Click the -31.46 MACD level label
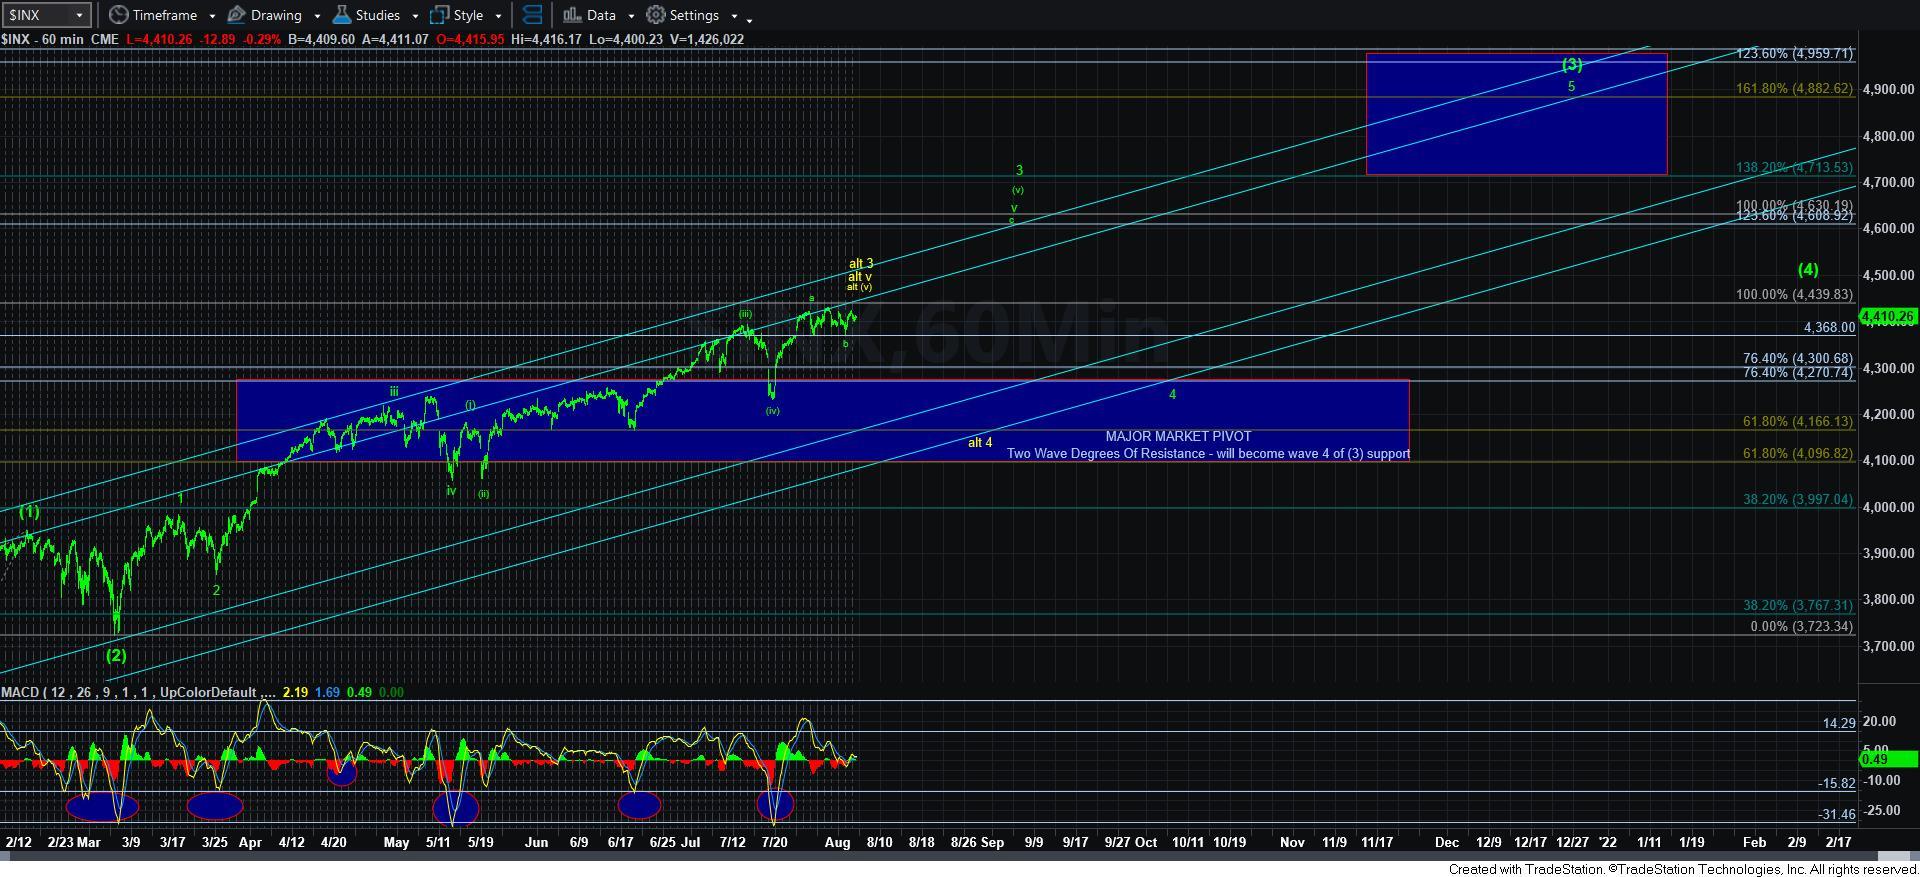Viewport: 1920px width, 877px height. coord(1837,814)
